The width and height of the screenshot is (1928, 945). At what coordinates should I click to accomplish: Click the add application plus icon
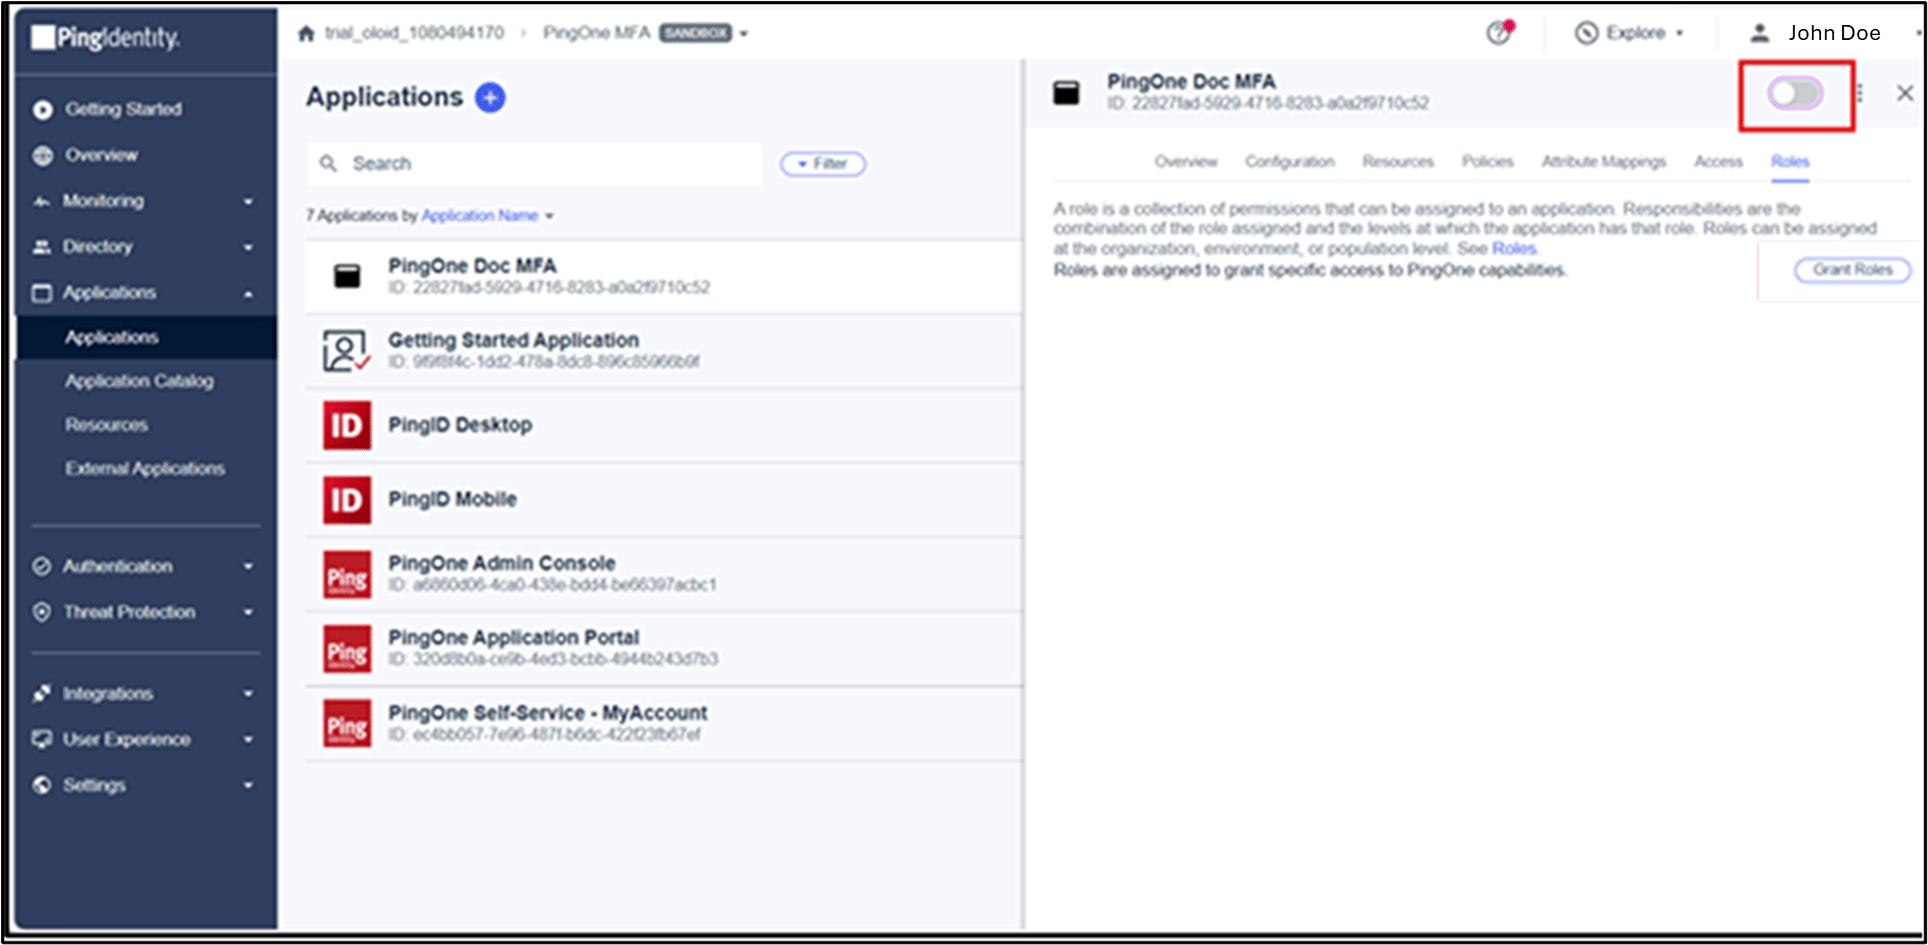point(490,97)
